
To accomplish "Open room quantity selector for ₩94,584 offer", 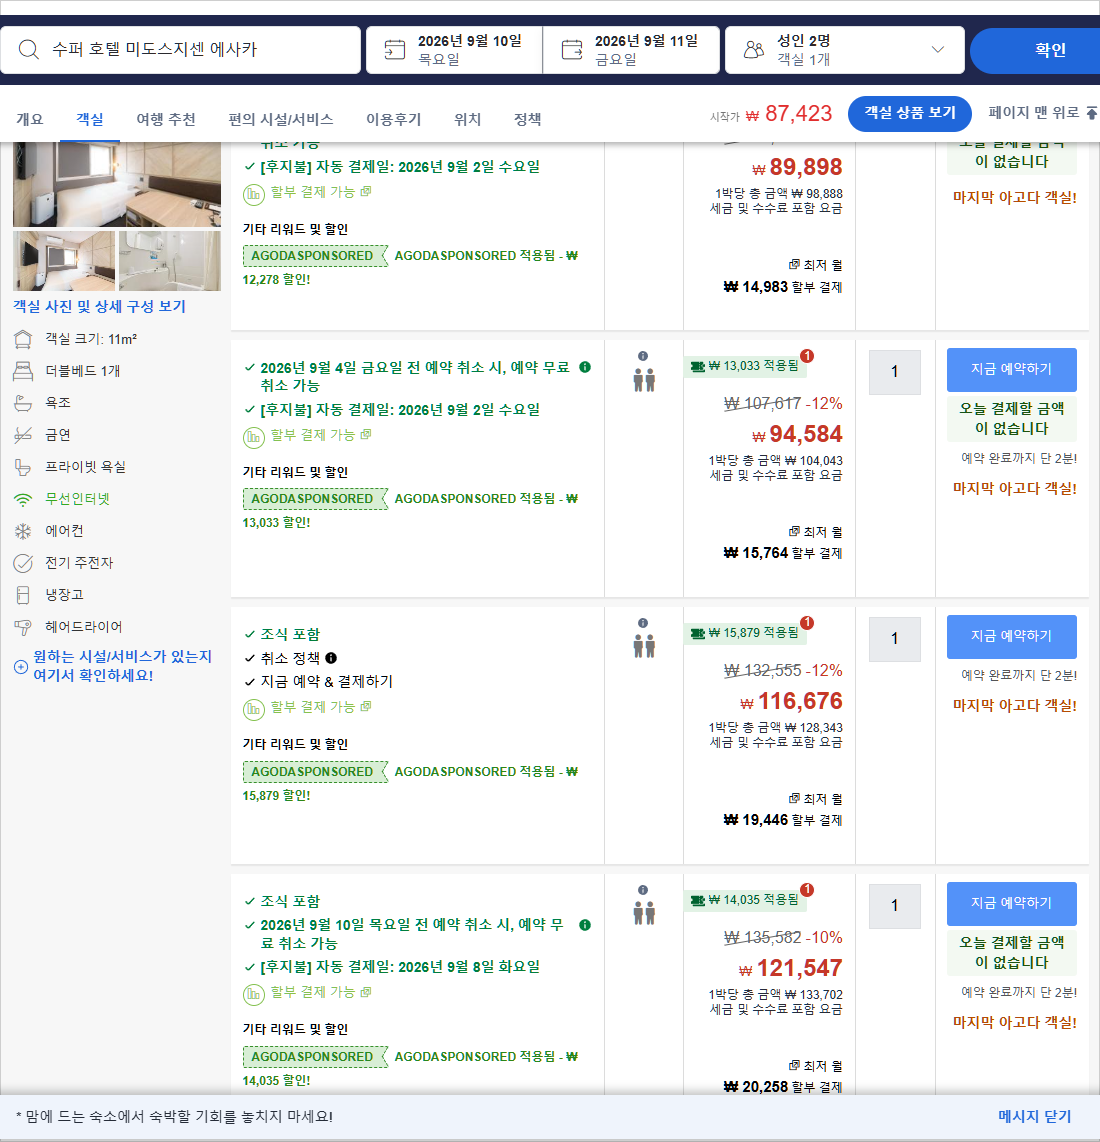I will 895,371.
